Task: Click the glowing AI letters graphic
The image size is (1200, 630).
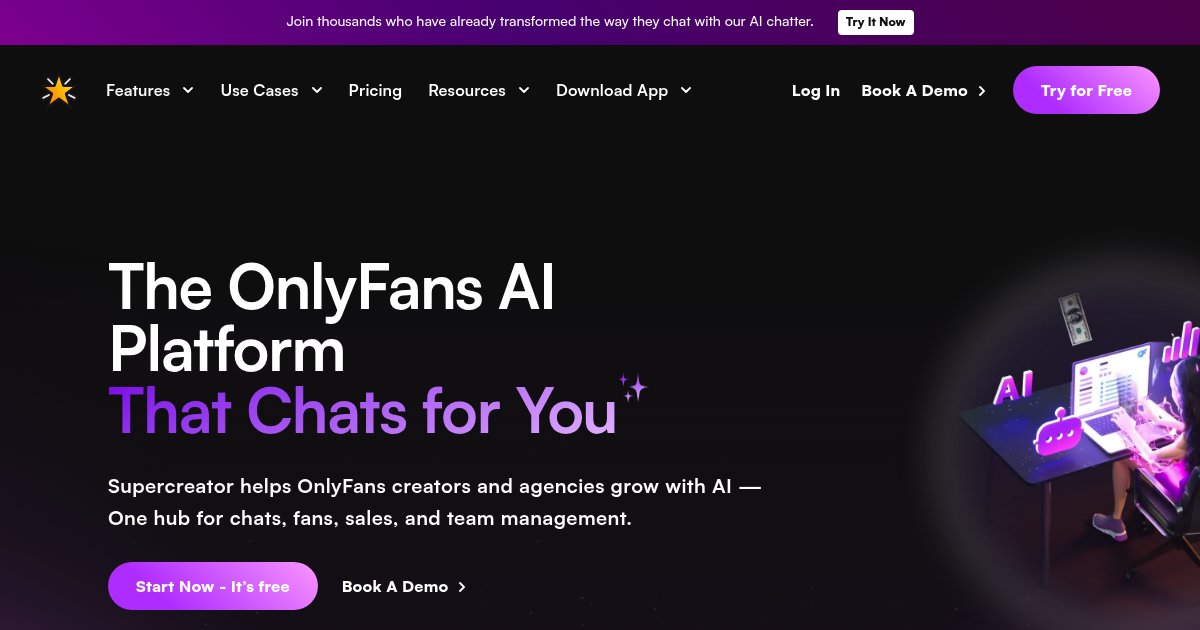Action: (x=1015, y=387)
